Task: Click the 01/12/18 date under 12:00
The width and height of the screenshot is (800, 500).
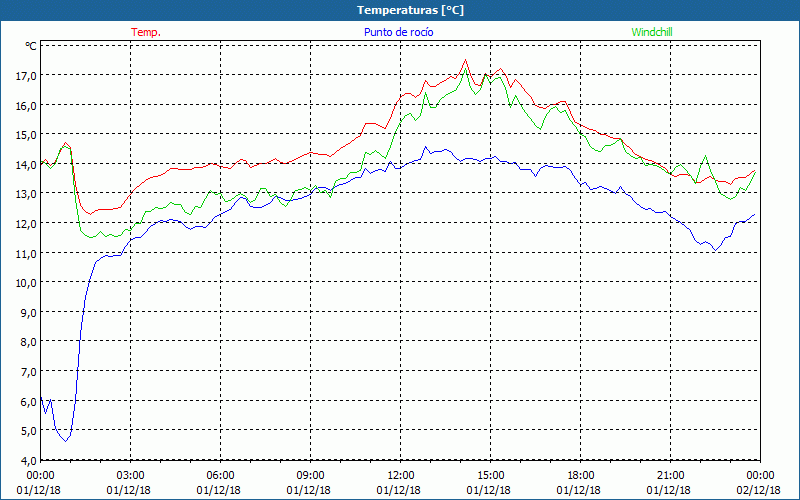Action: [398, 490]
